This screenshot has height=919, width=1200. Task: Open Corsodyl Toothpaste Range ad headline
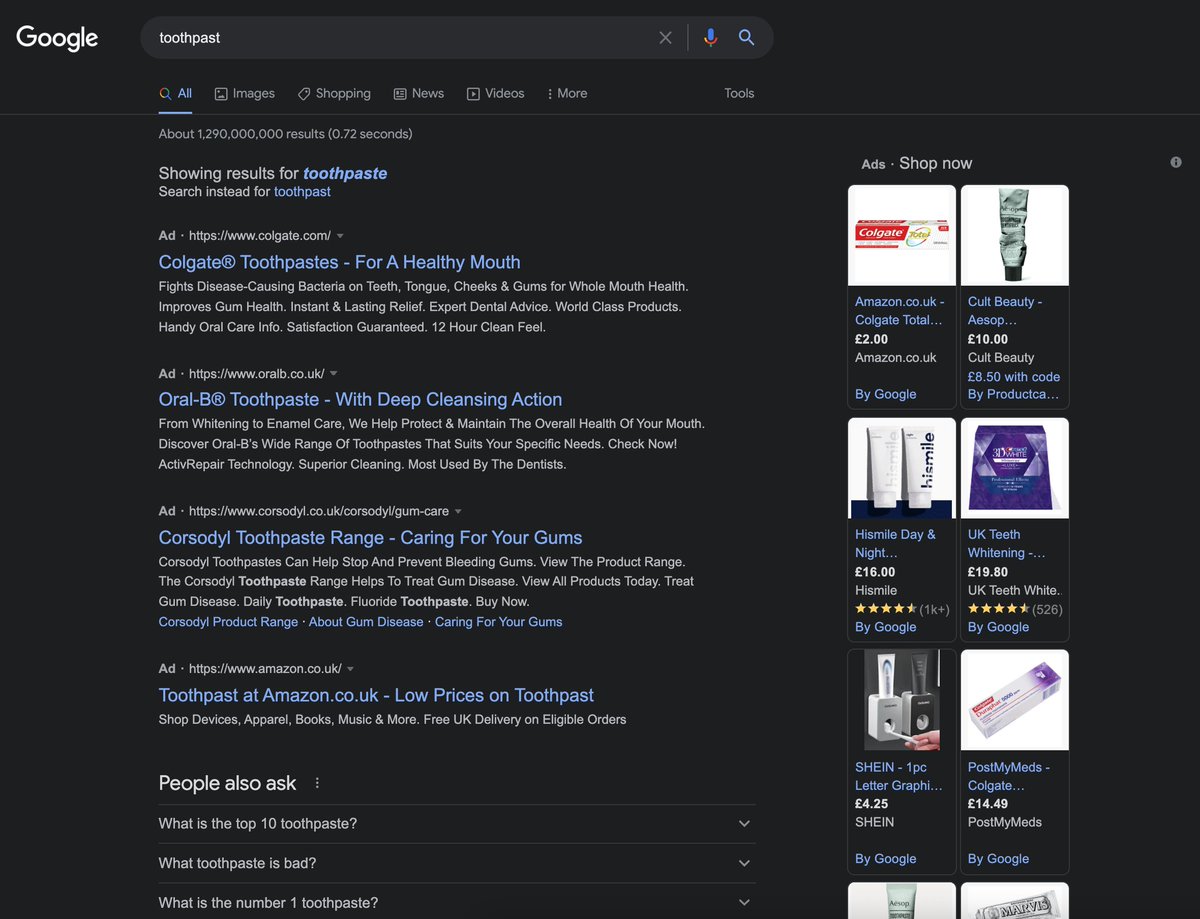point(370,537)
